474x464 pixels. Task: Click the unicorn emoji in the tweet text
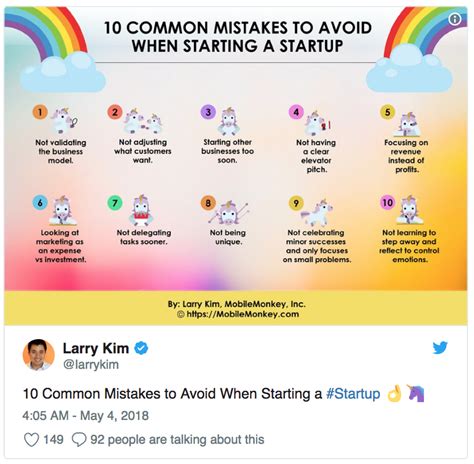click(416, 393)
